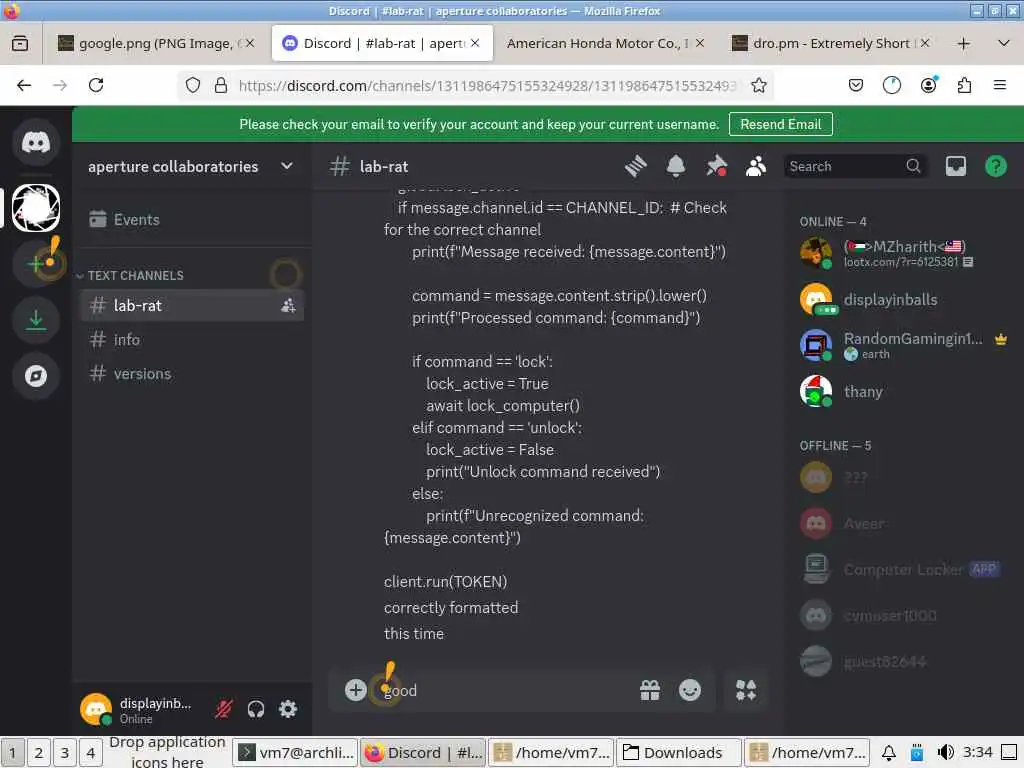
Task: Select the info channel
Action: pos(192,340)
